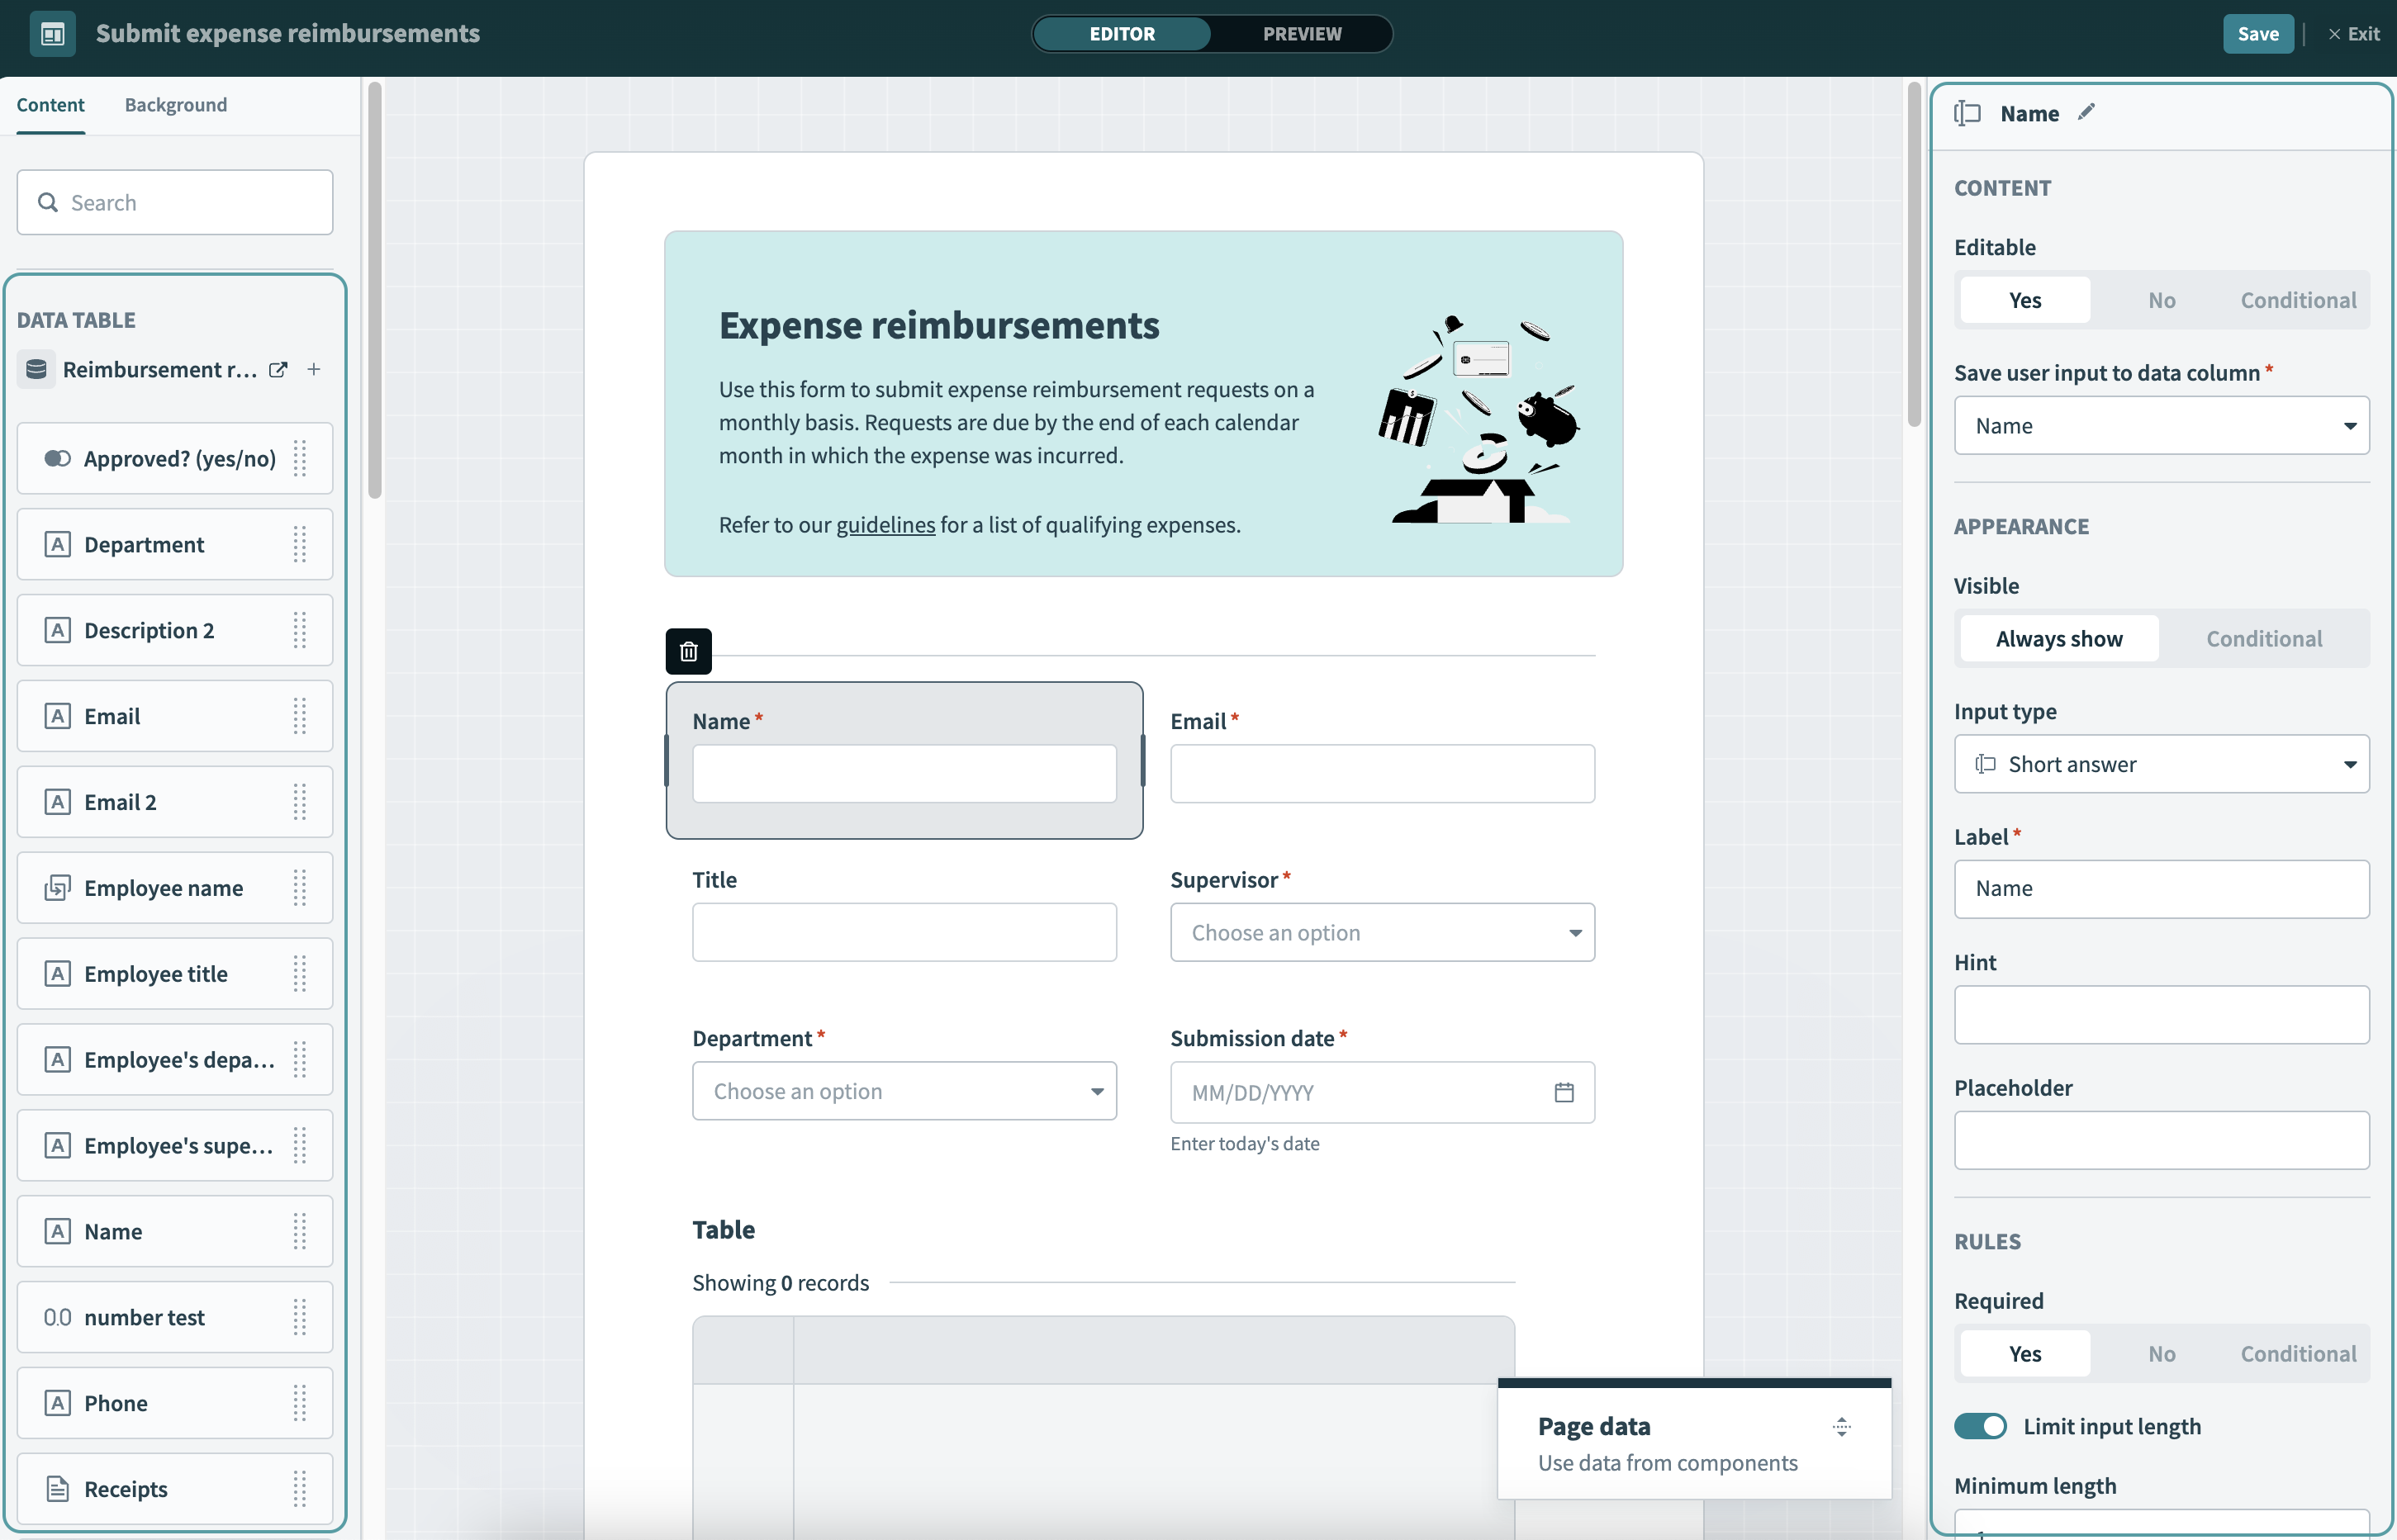Screen dimensions: 2397x1540
Task: Set Editable to No
Action: pyautogui.click(x=2160, y=301)
